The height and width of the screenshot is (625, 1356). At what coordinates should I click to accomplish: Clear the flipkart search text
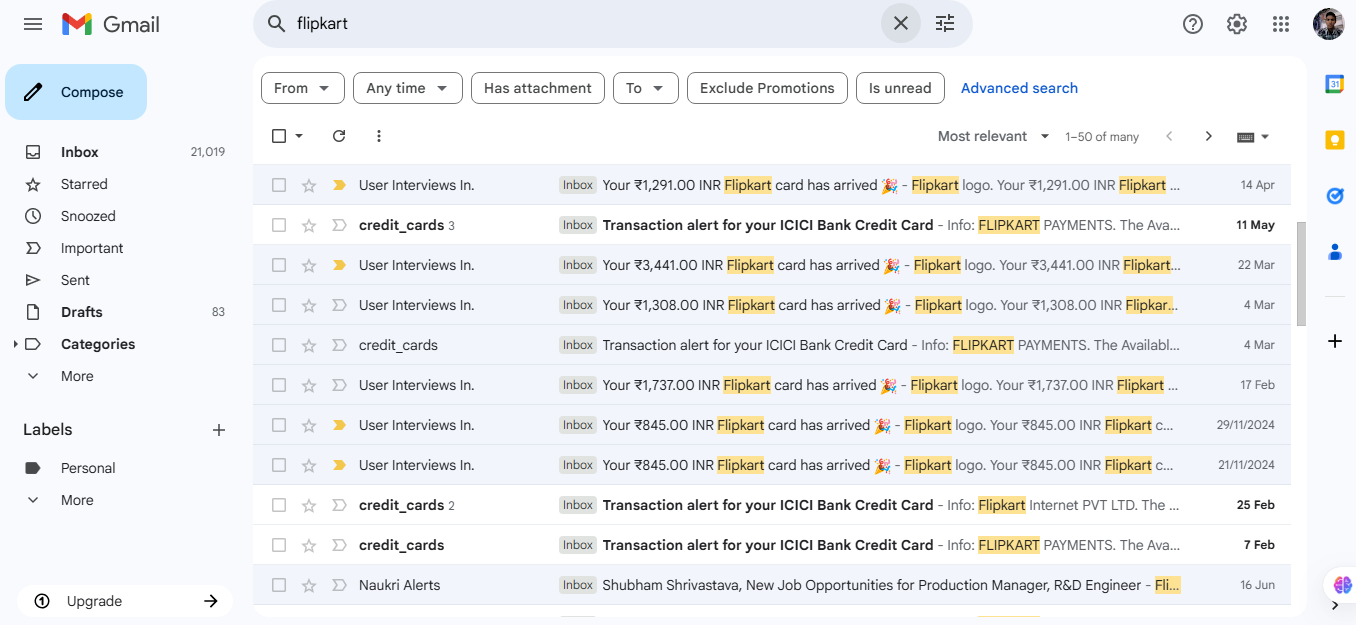pos(900,23)
